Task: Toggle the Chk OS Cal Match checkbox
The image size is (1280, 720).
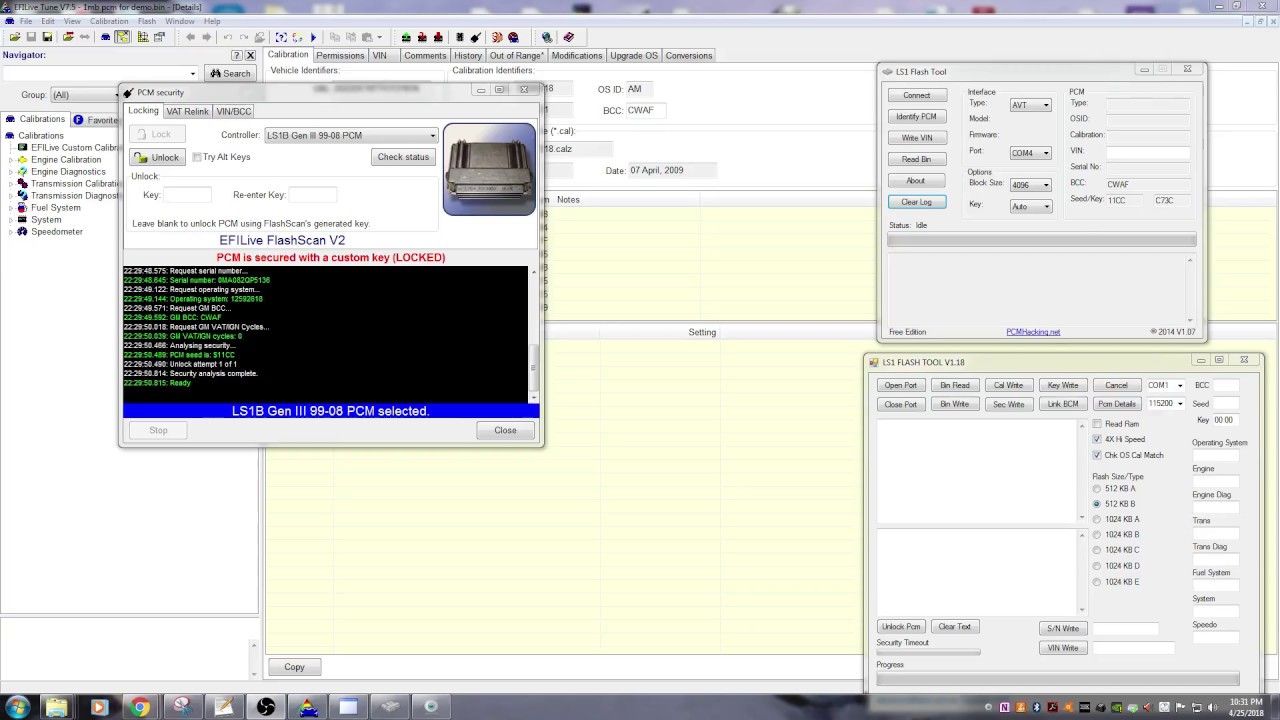Action: (x=1097, y=455)
